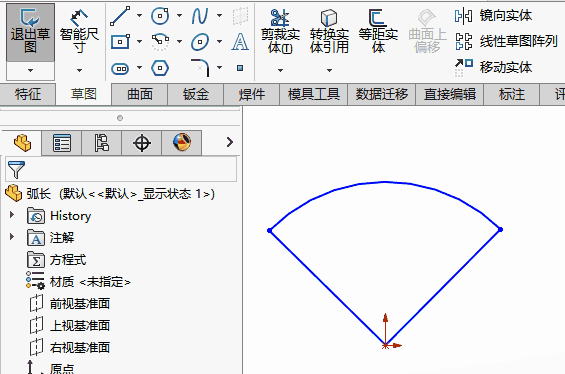Open the Slot tool dropdown arrow
The height and width of the screenshot is (374, 565).
coord(139,67)
